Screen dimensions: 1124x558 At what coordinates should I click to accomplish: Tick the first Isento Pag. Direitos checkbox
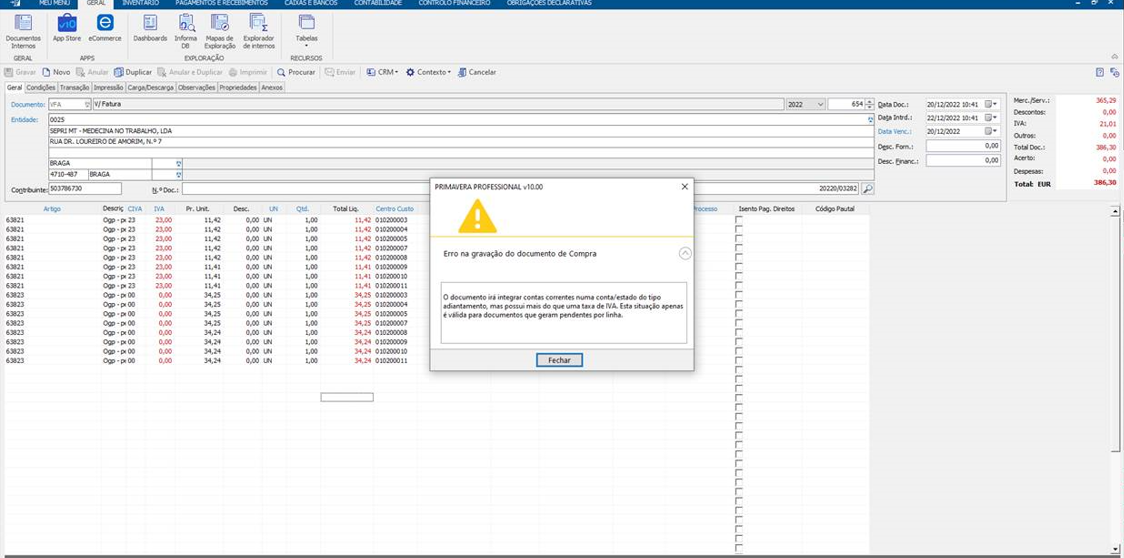(739, 219)
